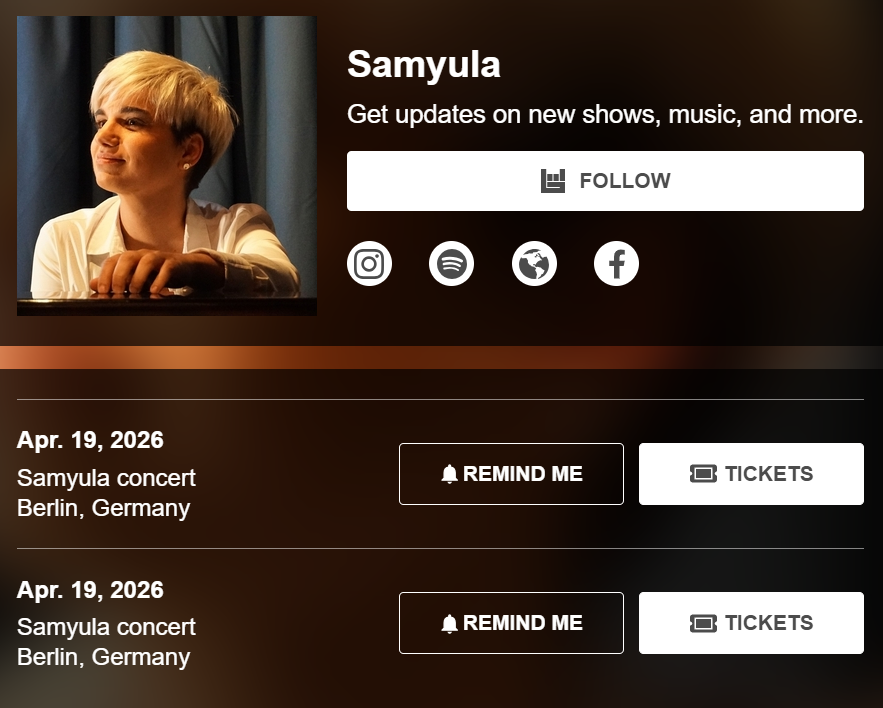
Task: Click the Bandsintown logo on Follow
Action: tap(553, 181)
